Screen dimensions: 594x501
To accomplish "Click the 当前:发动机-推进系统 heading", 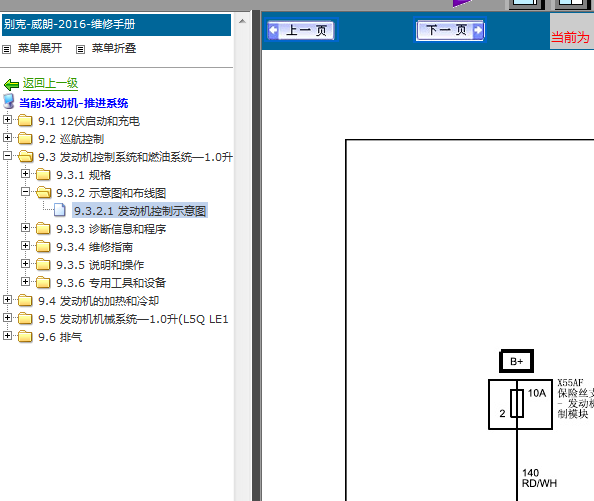I will point(74,103).
